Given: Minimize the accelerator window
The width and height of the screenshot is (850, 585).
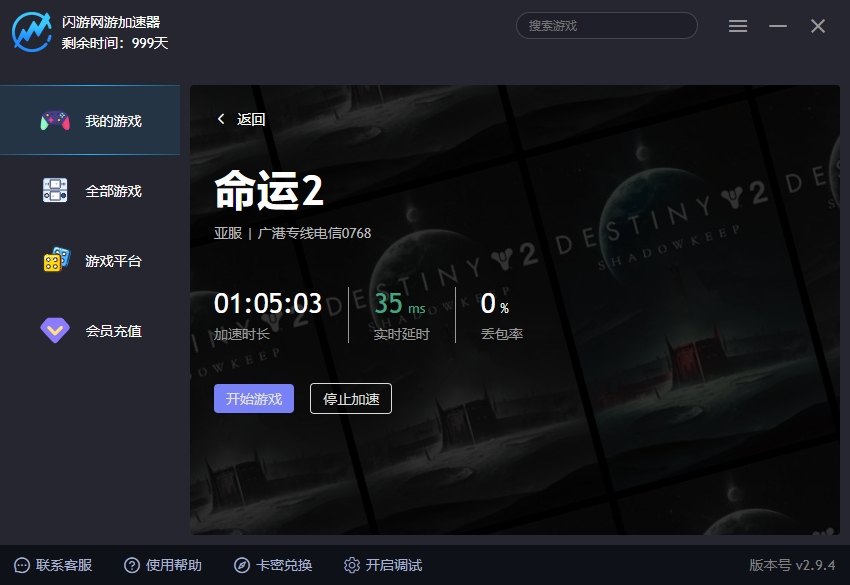Looking at the screenshot, I should coord(778,26).
